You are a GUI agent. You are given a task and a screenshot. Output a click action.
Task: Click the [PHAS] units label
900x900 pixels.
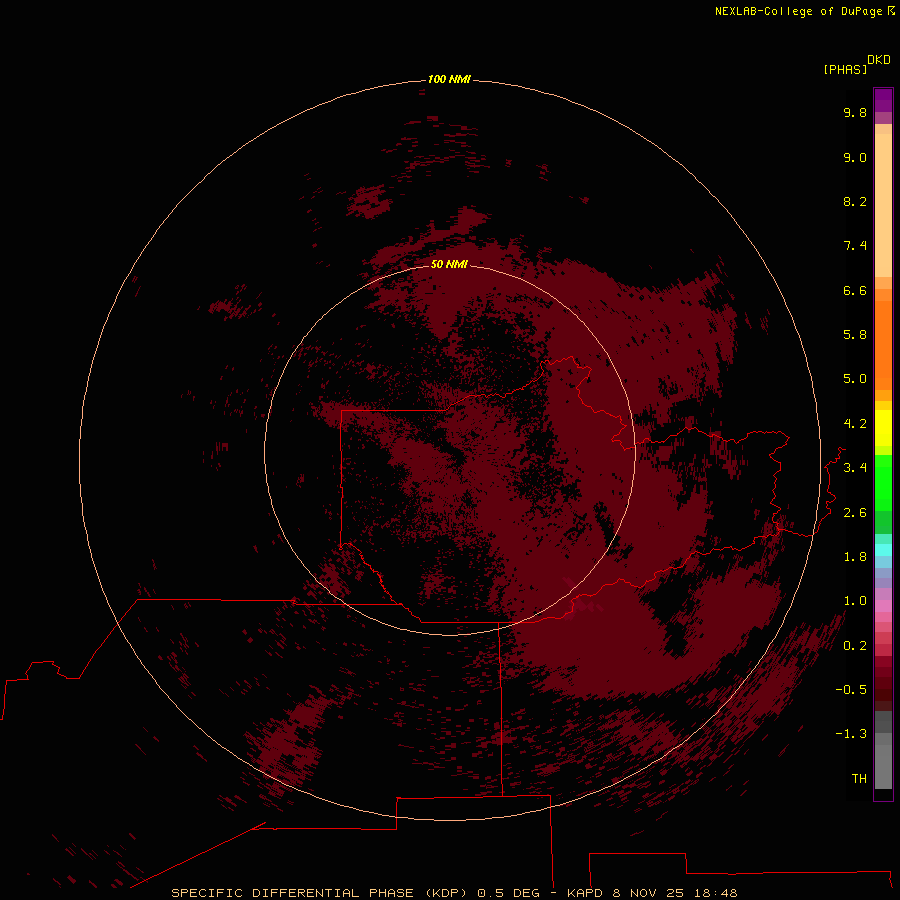click(x=845, y=69)
